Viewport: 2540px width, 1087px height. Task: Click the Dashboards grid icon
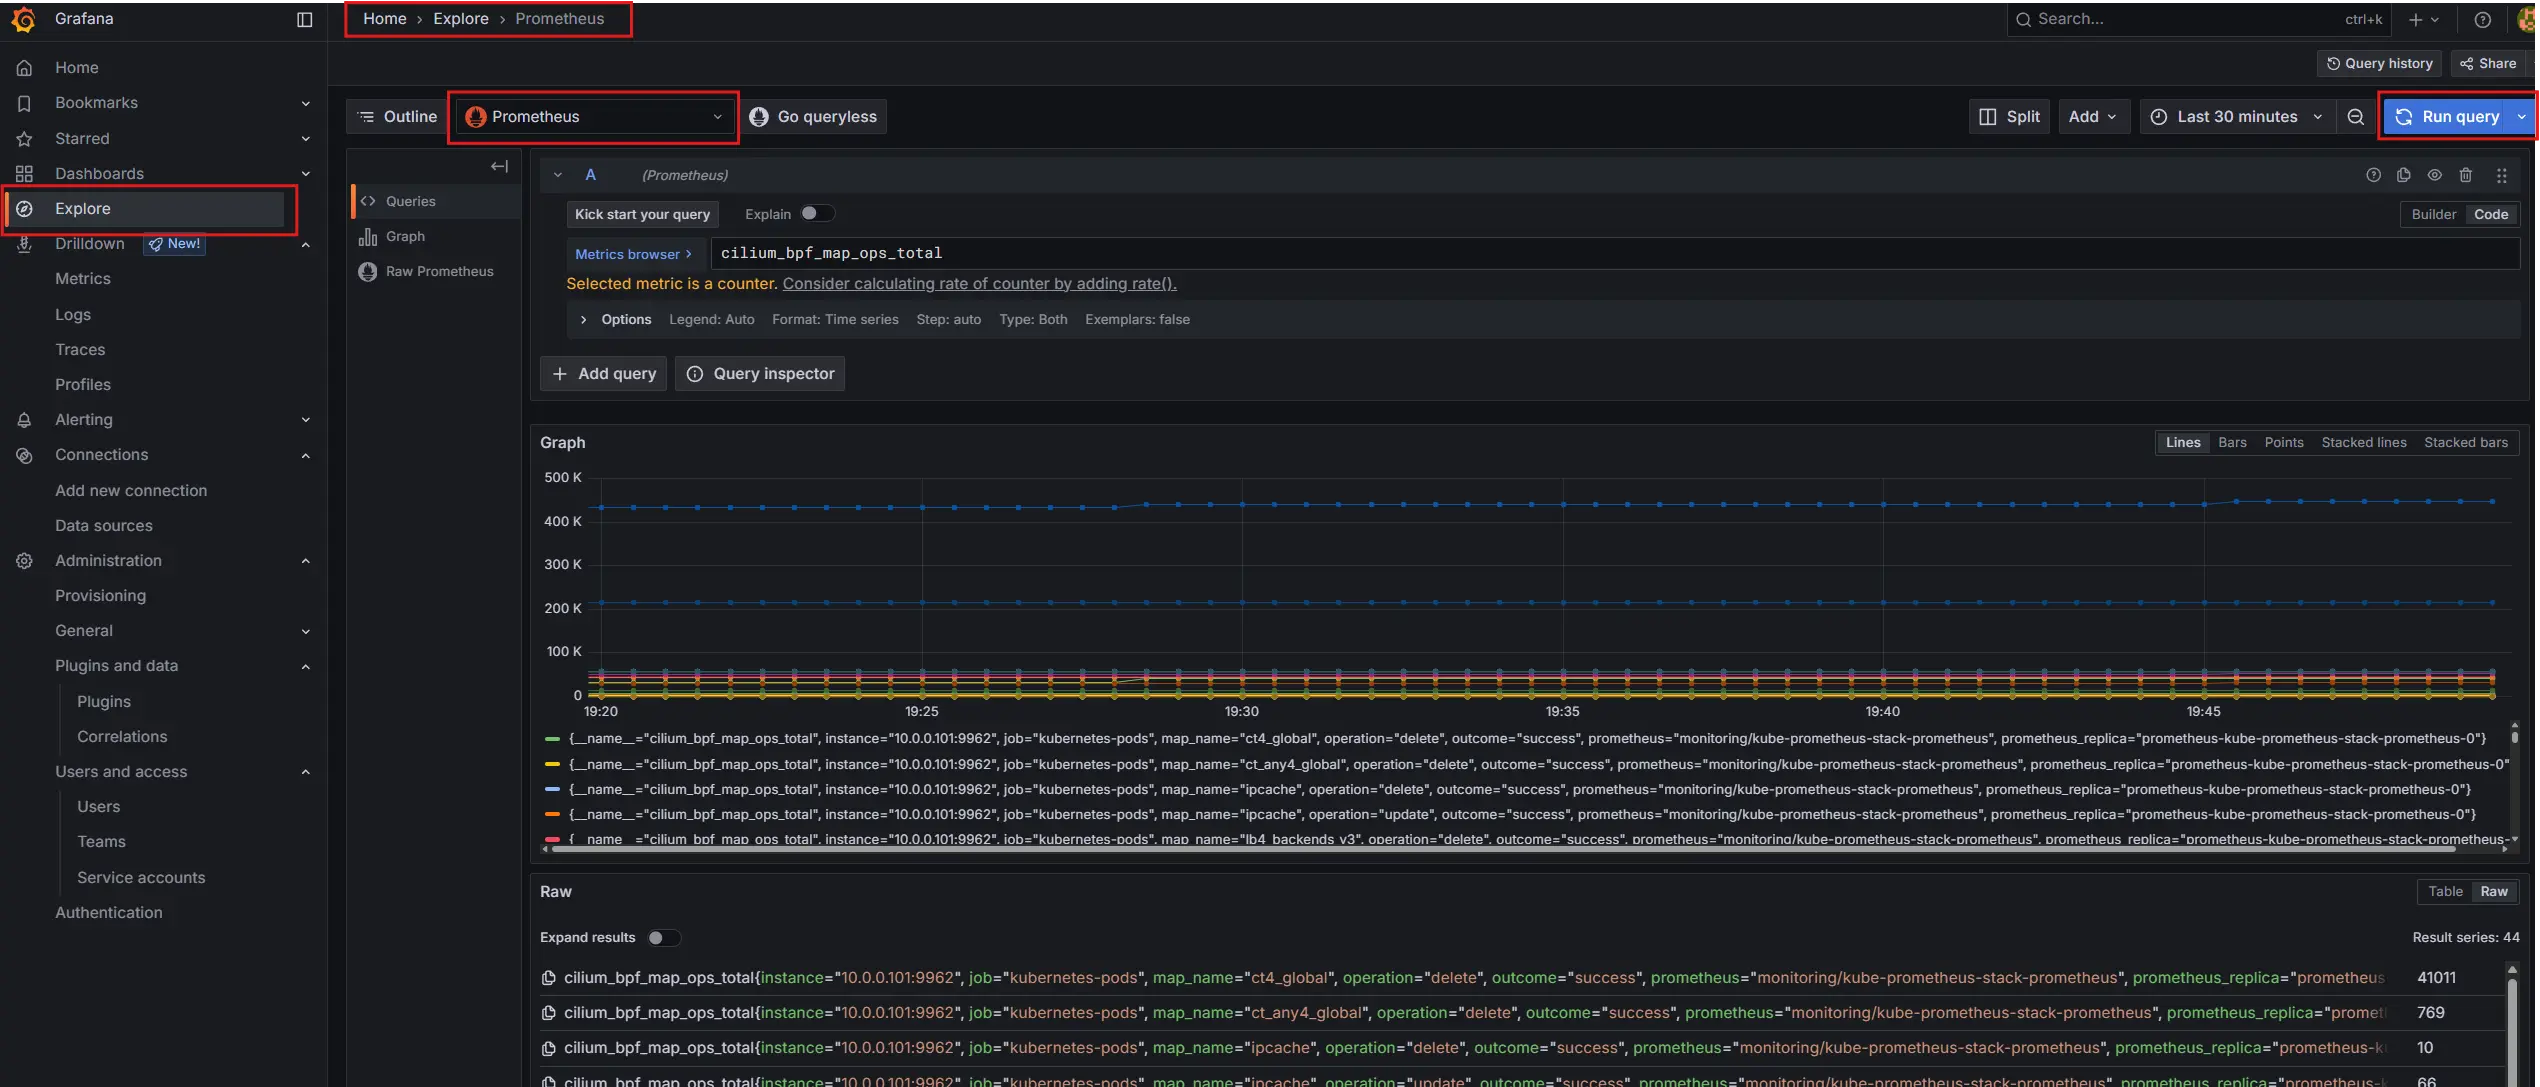tap(24, 174)
